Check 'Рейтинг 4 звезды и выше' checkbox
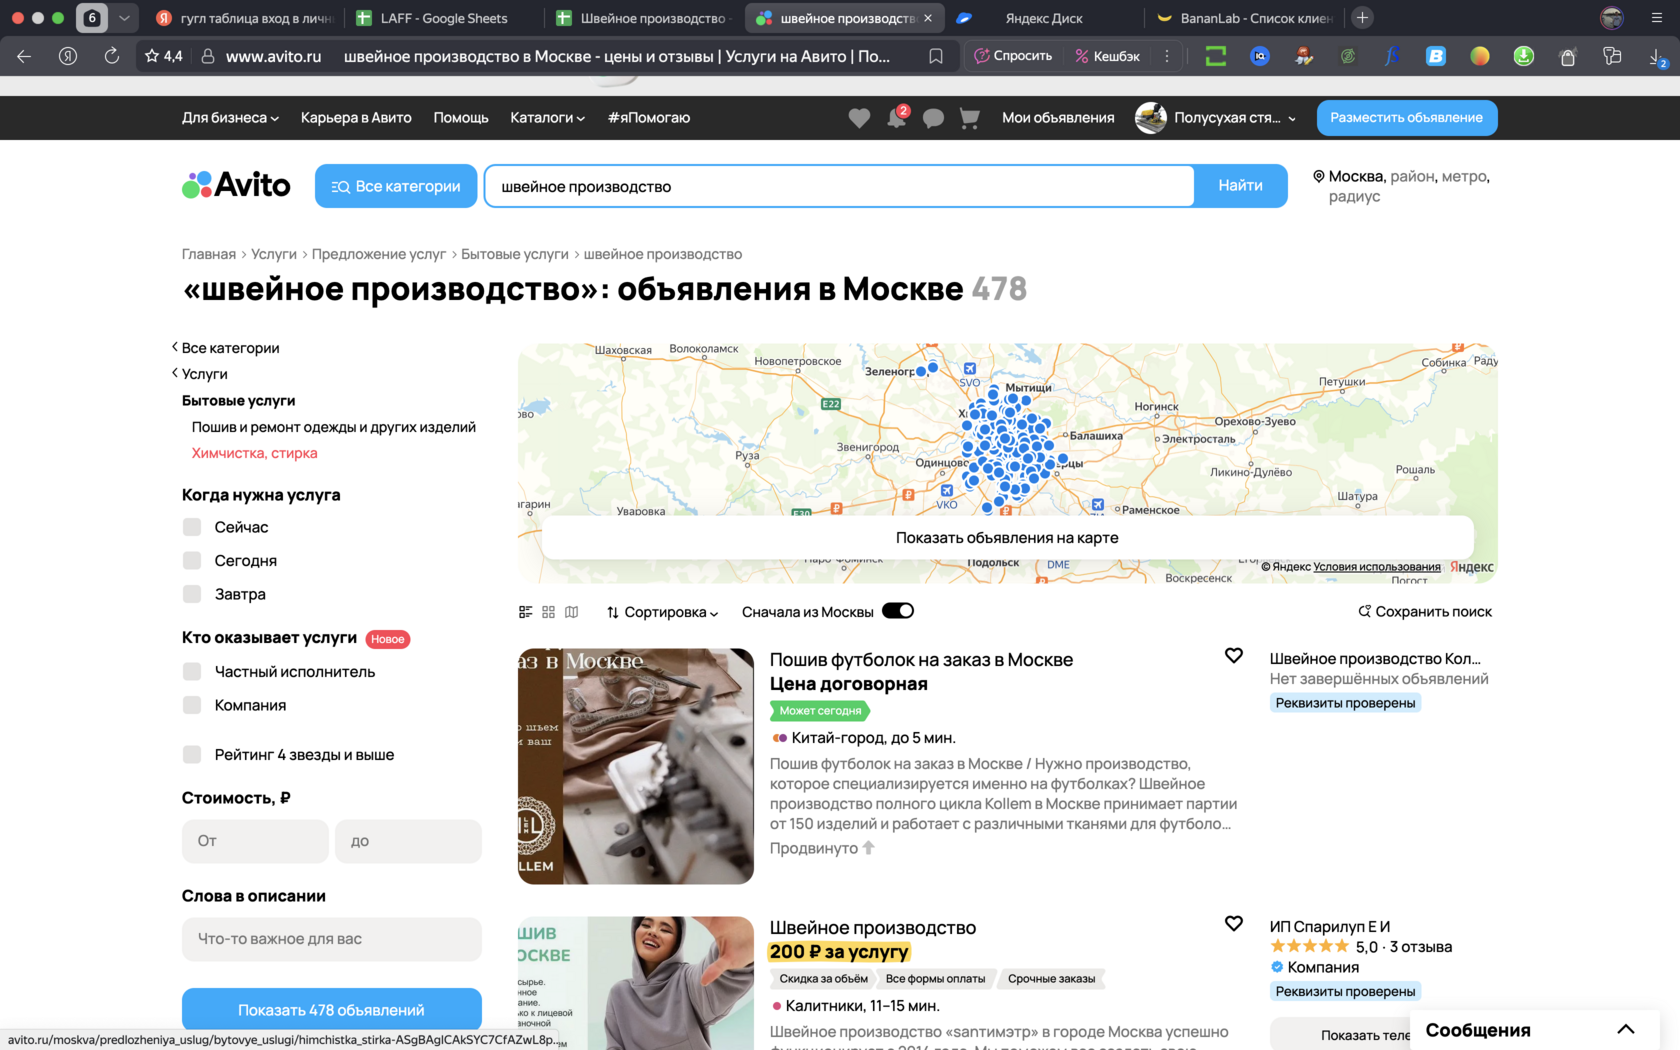The image size is (1680, 1050). click(x=192, y=755)
